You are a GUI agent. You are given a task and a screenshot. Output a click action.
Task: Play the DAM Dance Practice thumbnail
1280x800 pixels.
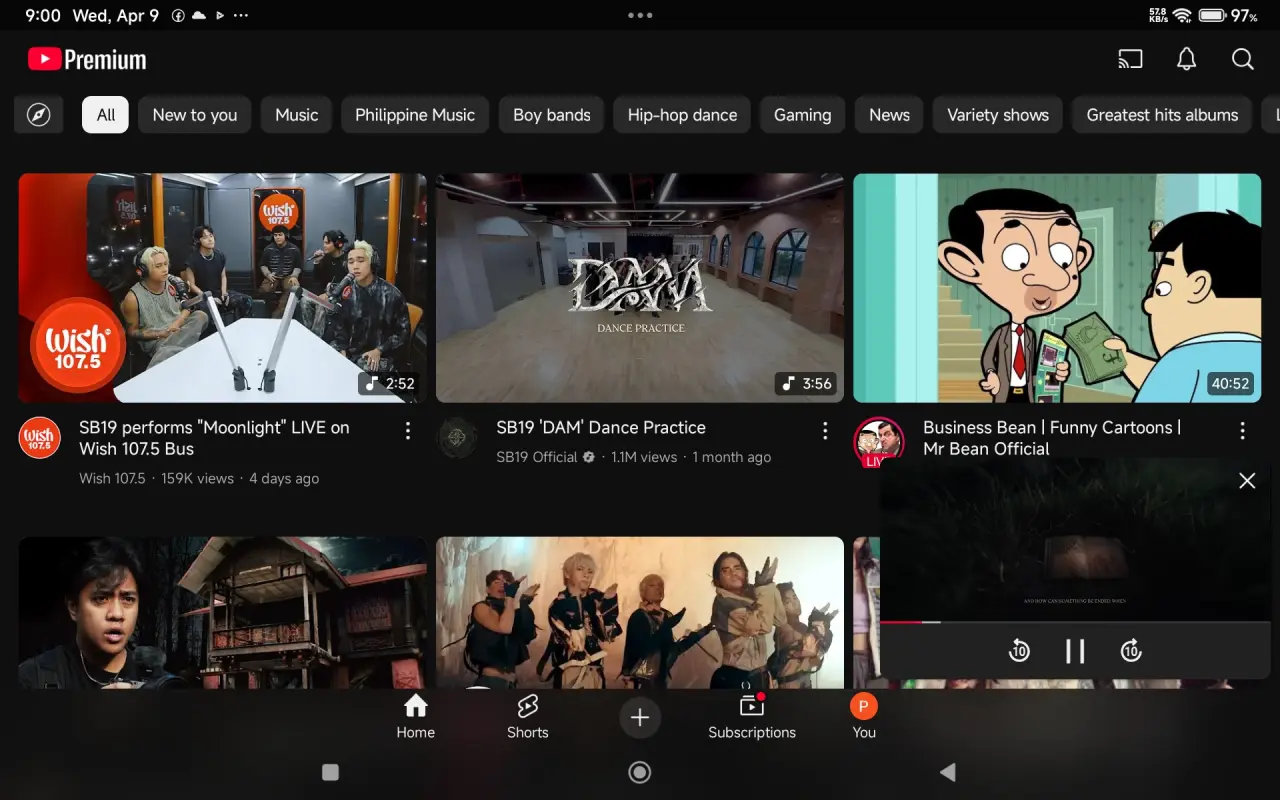pos(640,288)
